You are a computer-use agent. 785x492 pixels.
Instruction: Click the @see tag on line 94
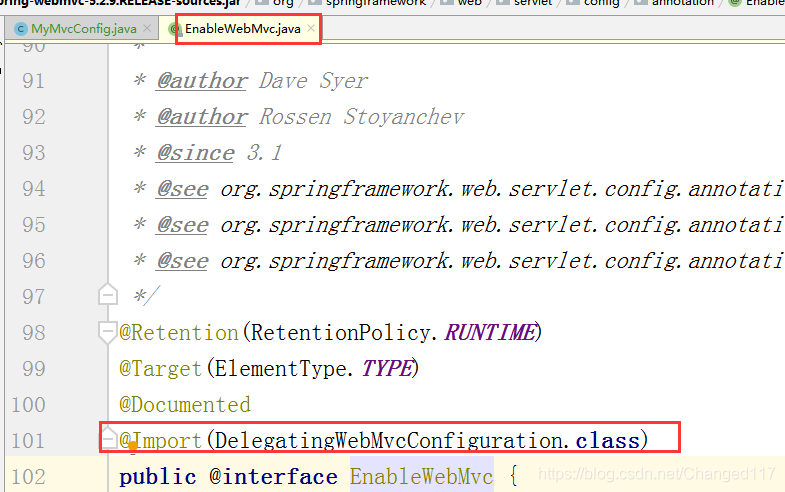point(182,189)
